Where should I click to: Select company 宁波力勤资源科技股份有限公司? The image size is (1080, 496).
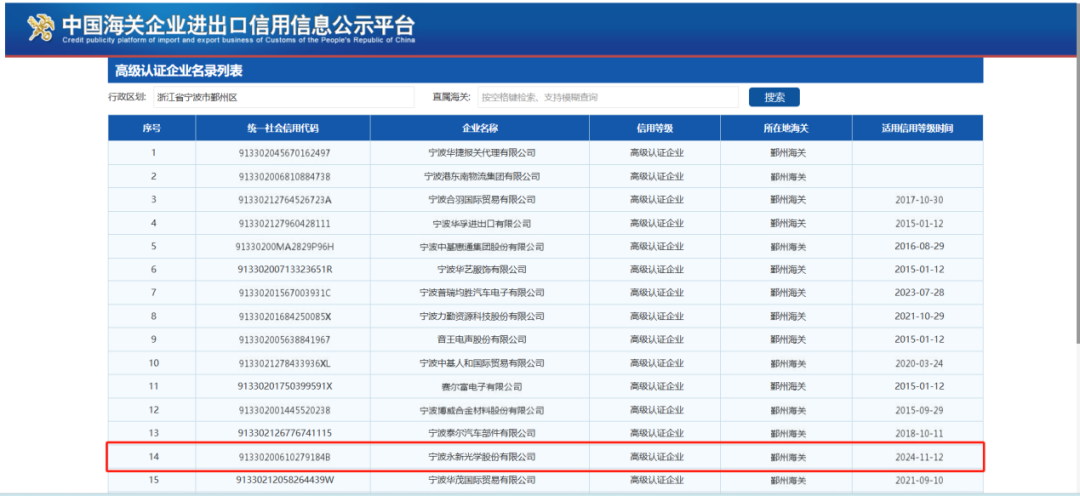480,316
